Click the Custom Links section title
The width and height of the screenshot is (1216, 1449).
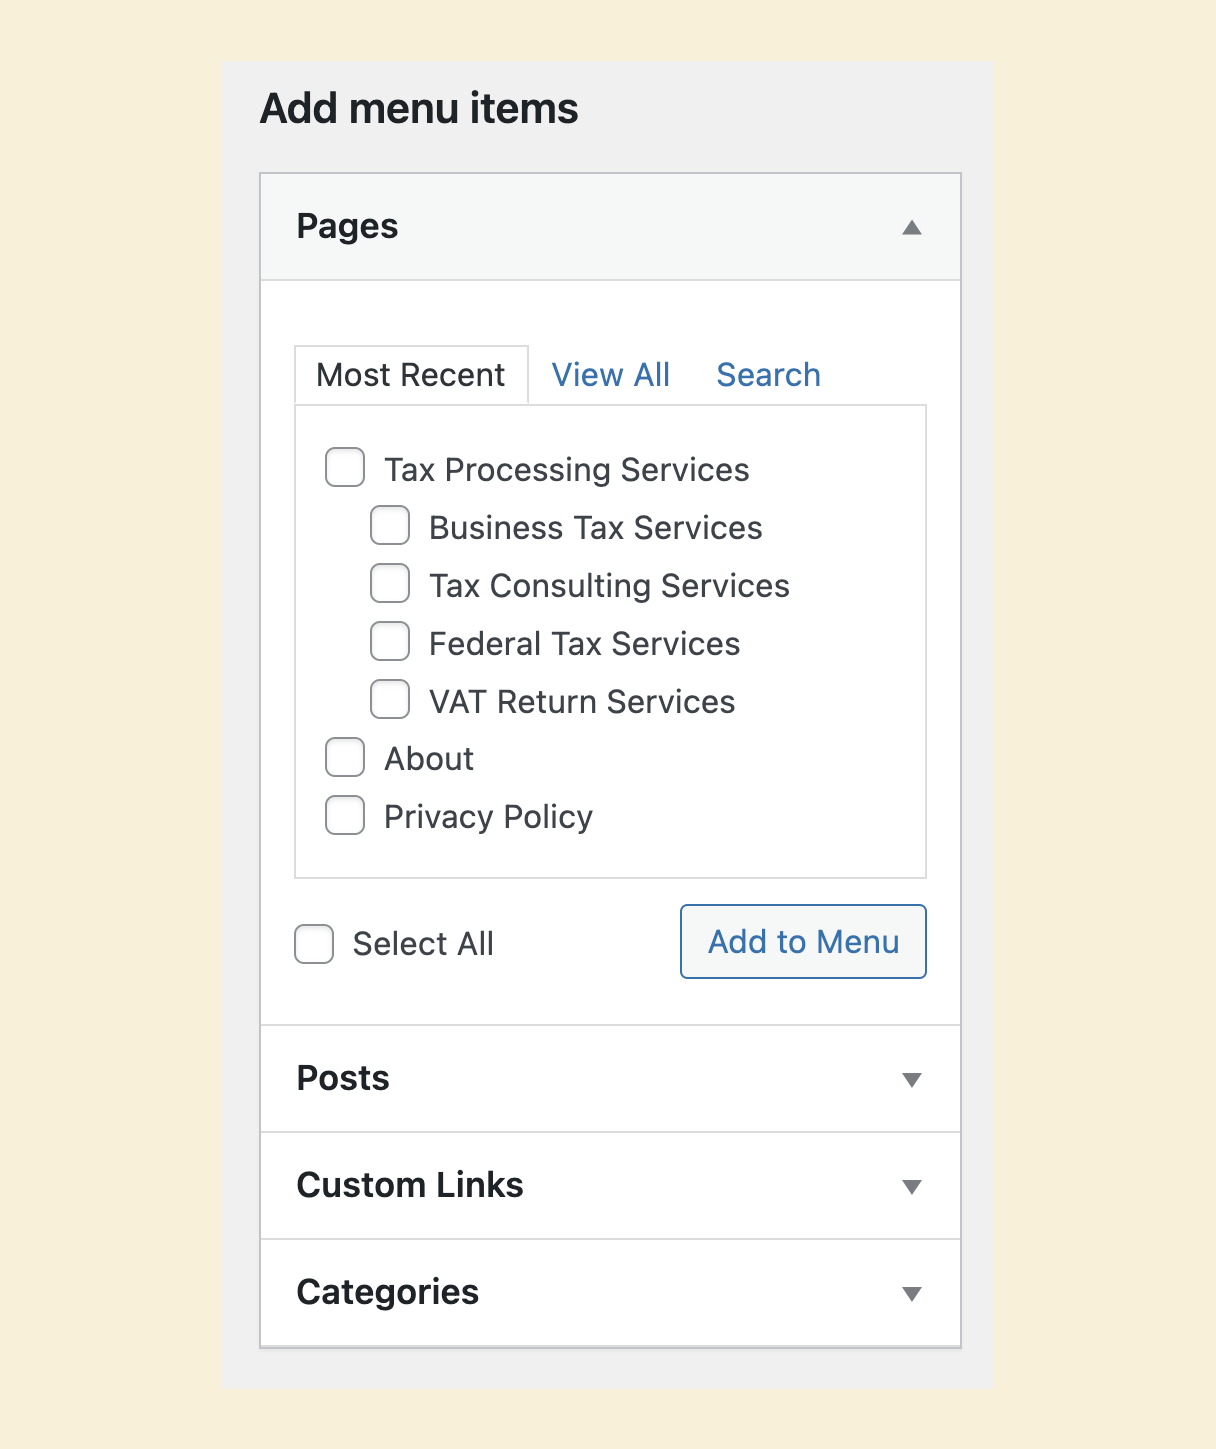410,1185
